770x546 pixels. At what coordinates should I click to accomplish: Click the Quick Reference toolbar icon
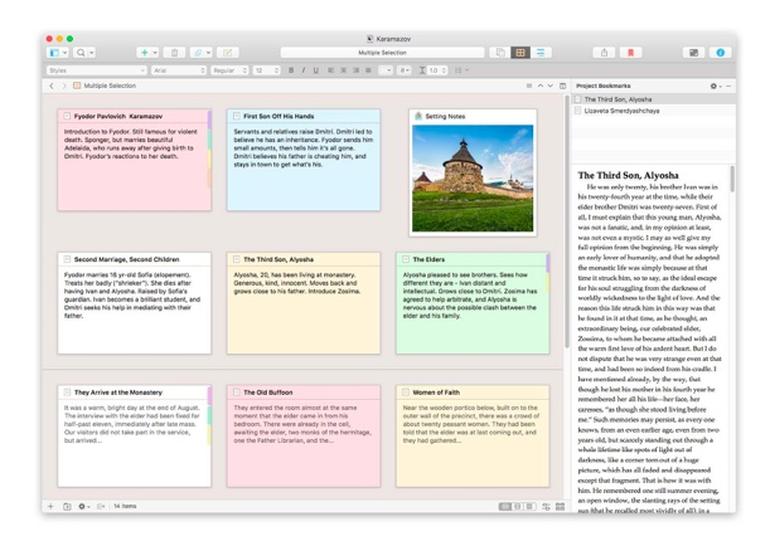[227, 53]
